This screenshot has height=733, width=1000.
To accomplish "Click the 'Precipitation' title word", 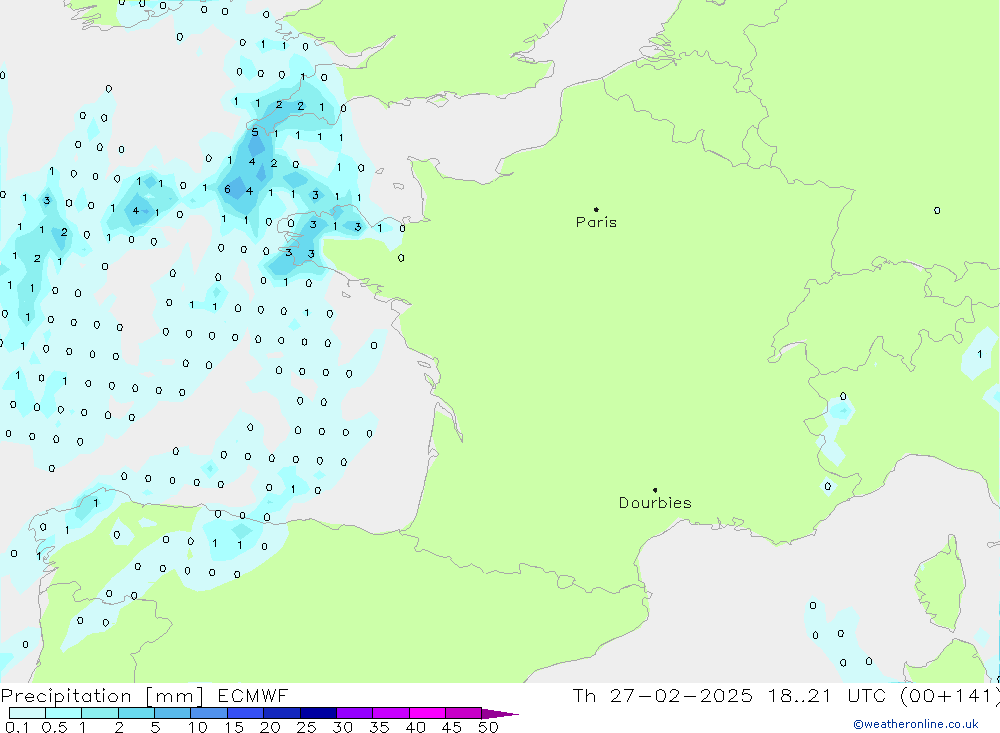I will [66, 696].
